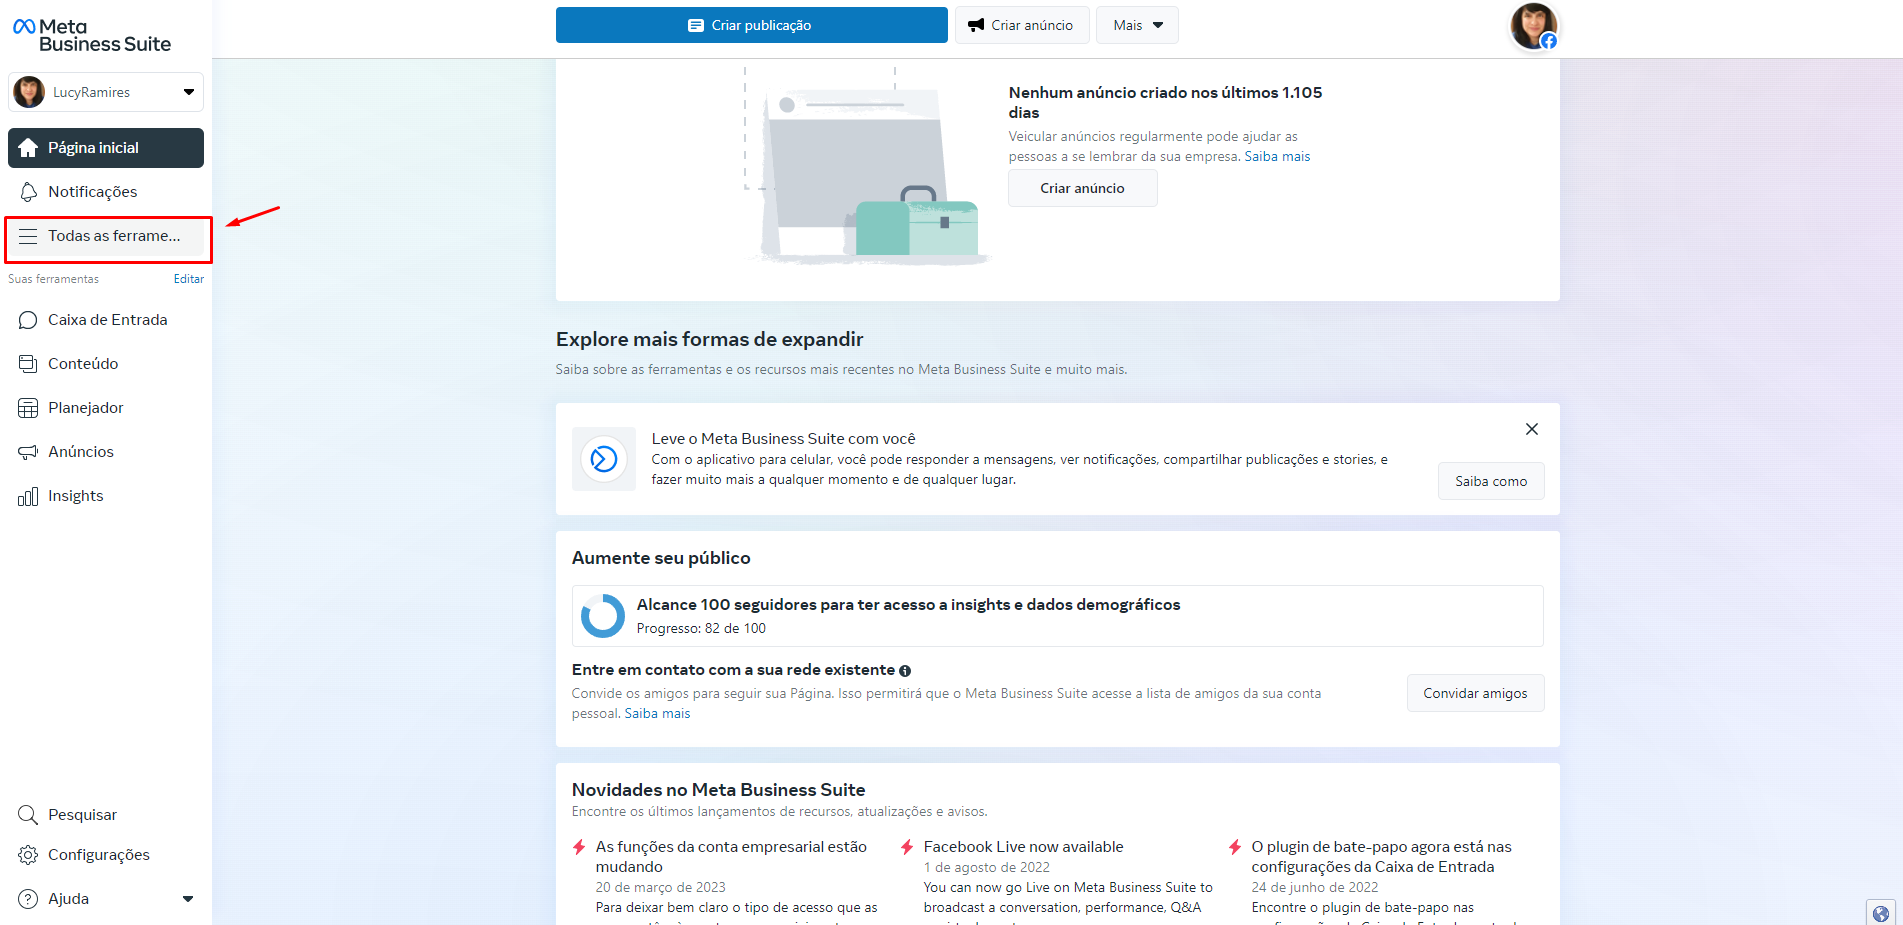Open 'As funções da conta empresarial' news item

(731, 857)
